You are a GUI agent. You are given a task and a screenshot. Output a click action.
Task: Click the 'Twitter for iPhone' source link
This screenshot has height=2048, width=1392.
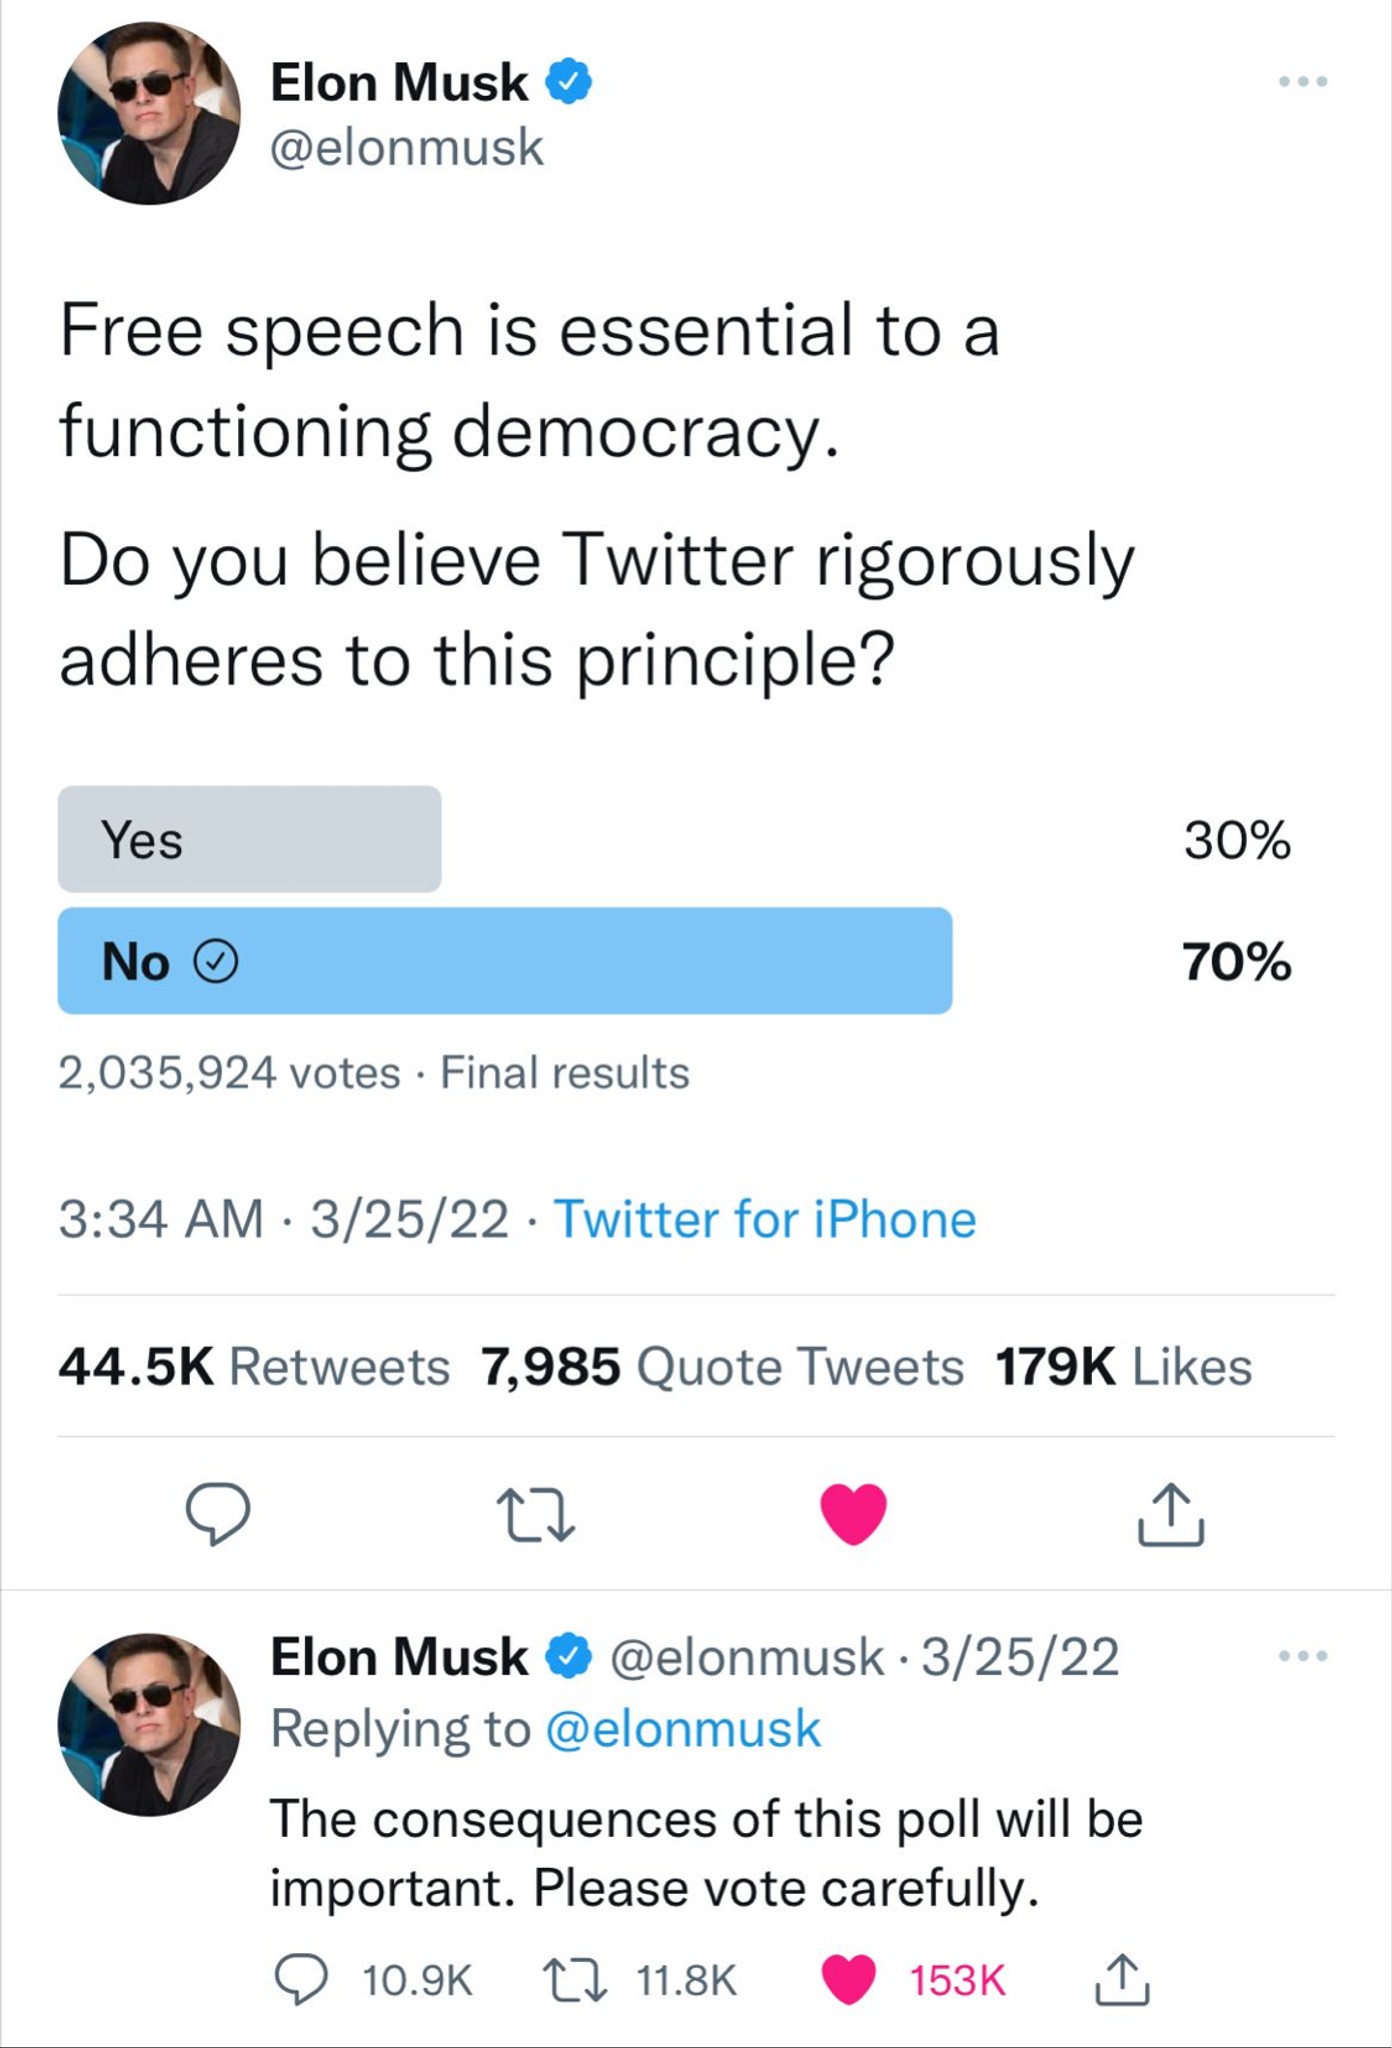[765, 1219]
